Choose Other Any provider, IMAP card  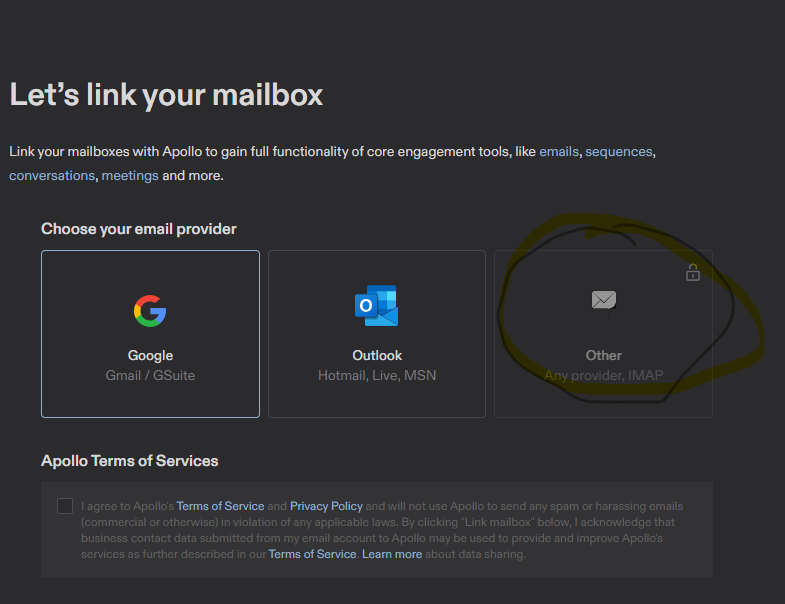(603, 334)
